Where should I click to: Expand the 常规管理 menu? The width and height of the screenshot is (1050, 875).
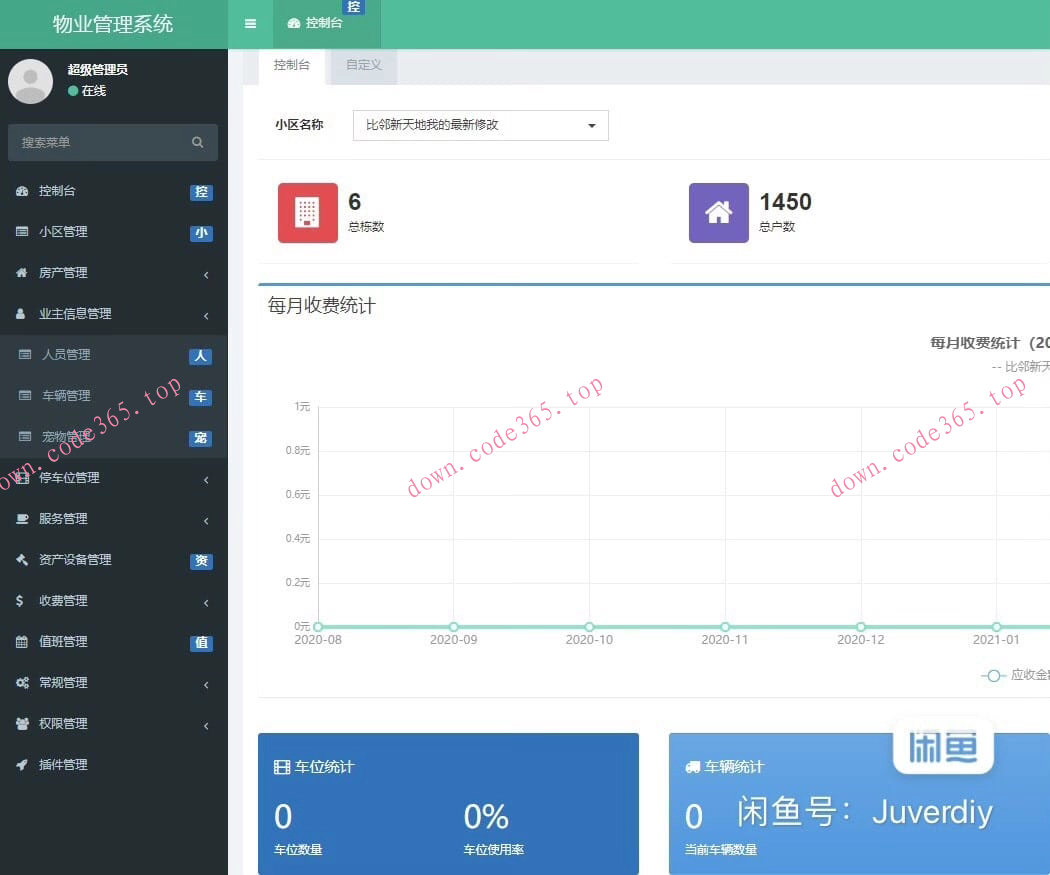(114, 683)
